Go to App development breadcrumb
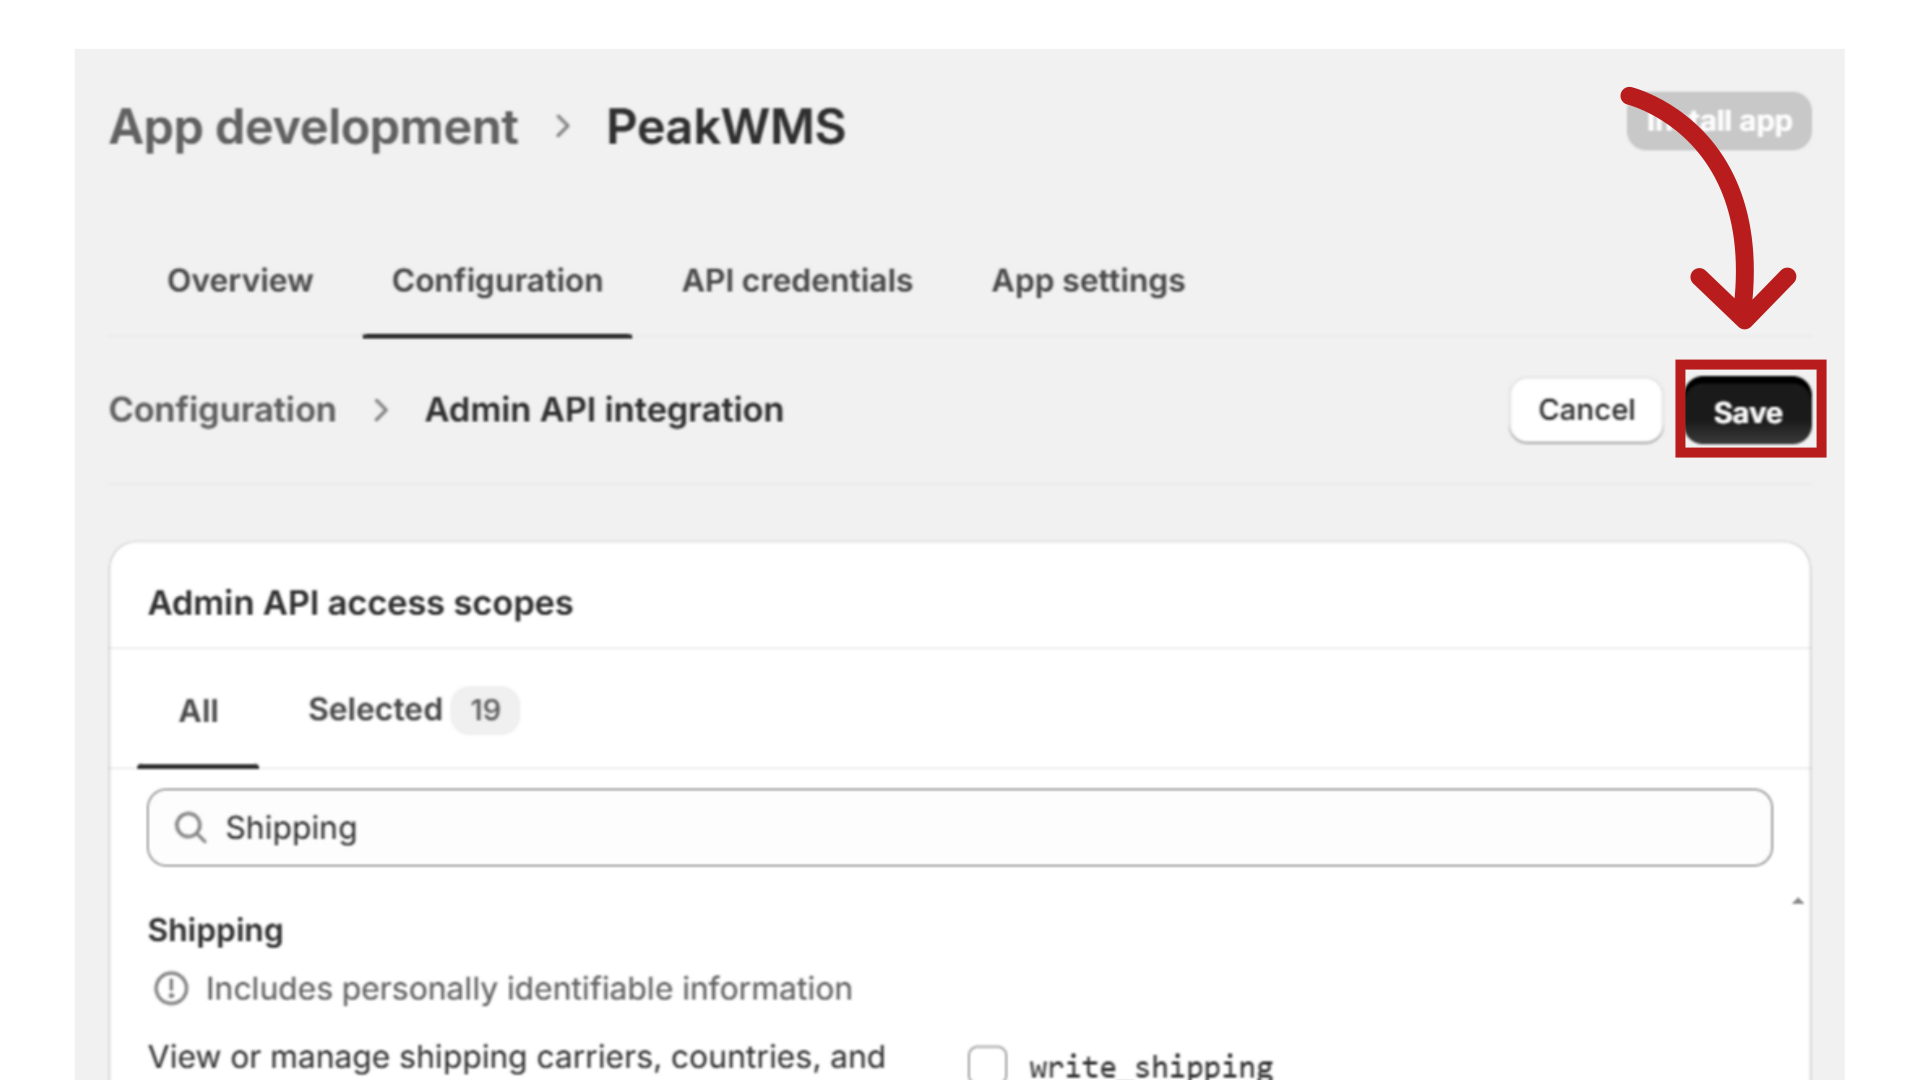 tap(313, 127)
